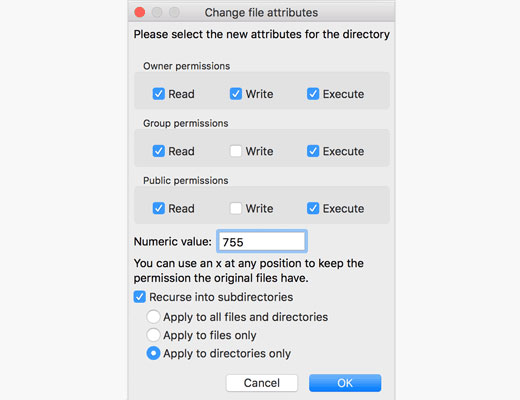Close the Change file attributes dialog

(140, 12)
